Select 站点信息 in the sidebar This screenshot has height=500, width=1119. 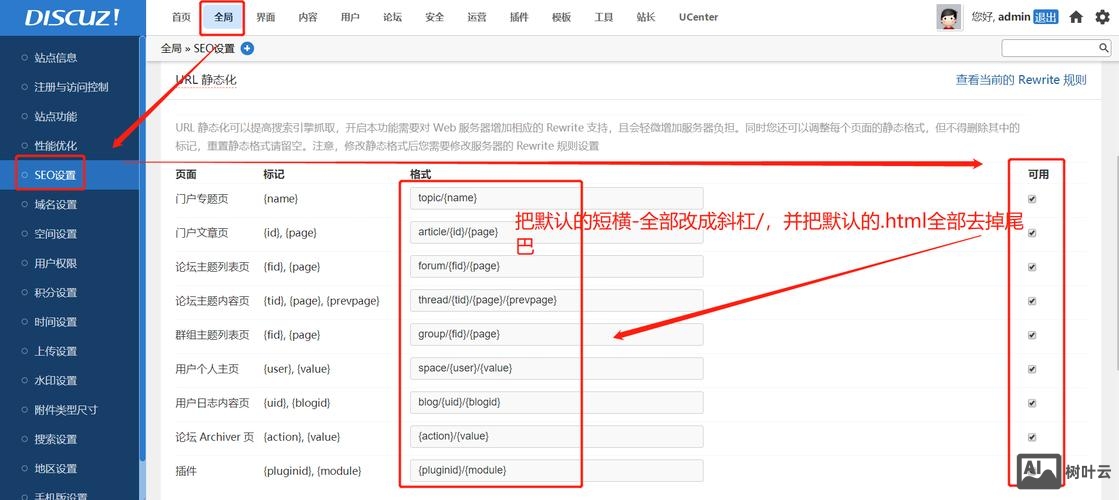pyautogui.click(x=55, y=58)
